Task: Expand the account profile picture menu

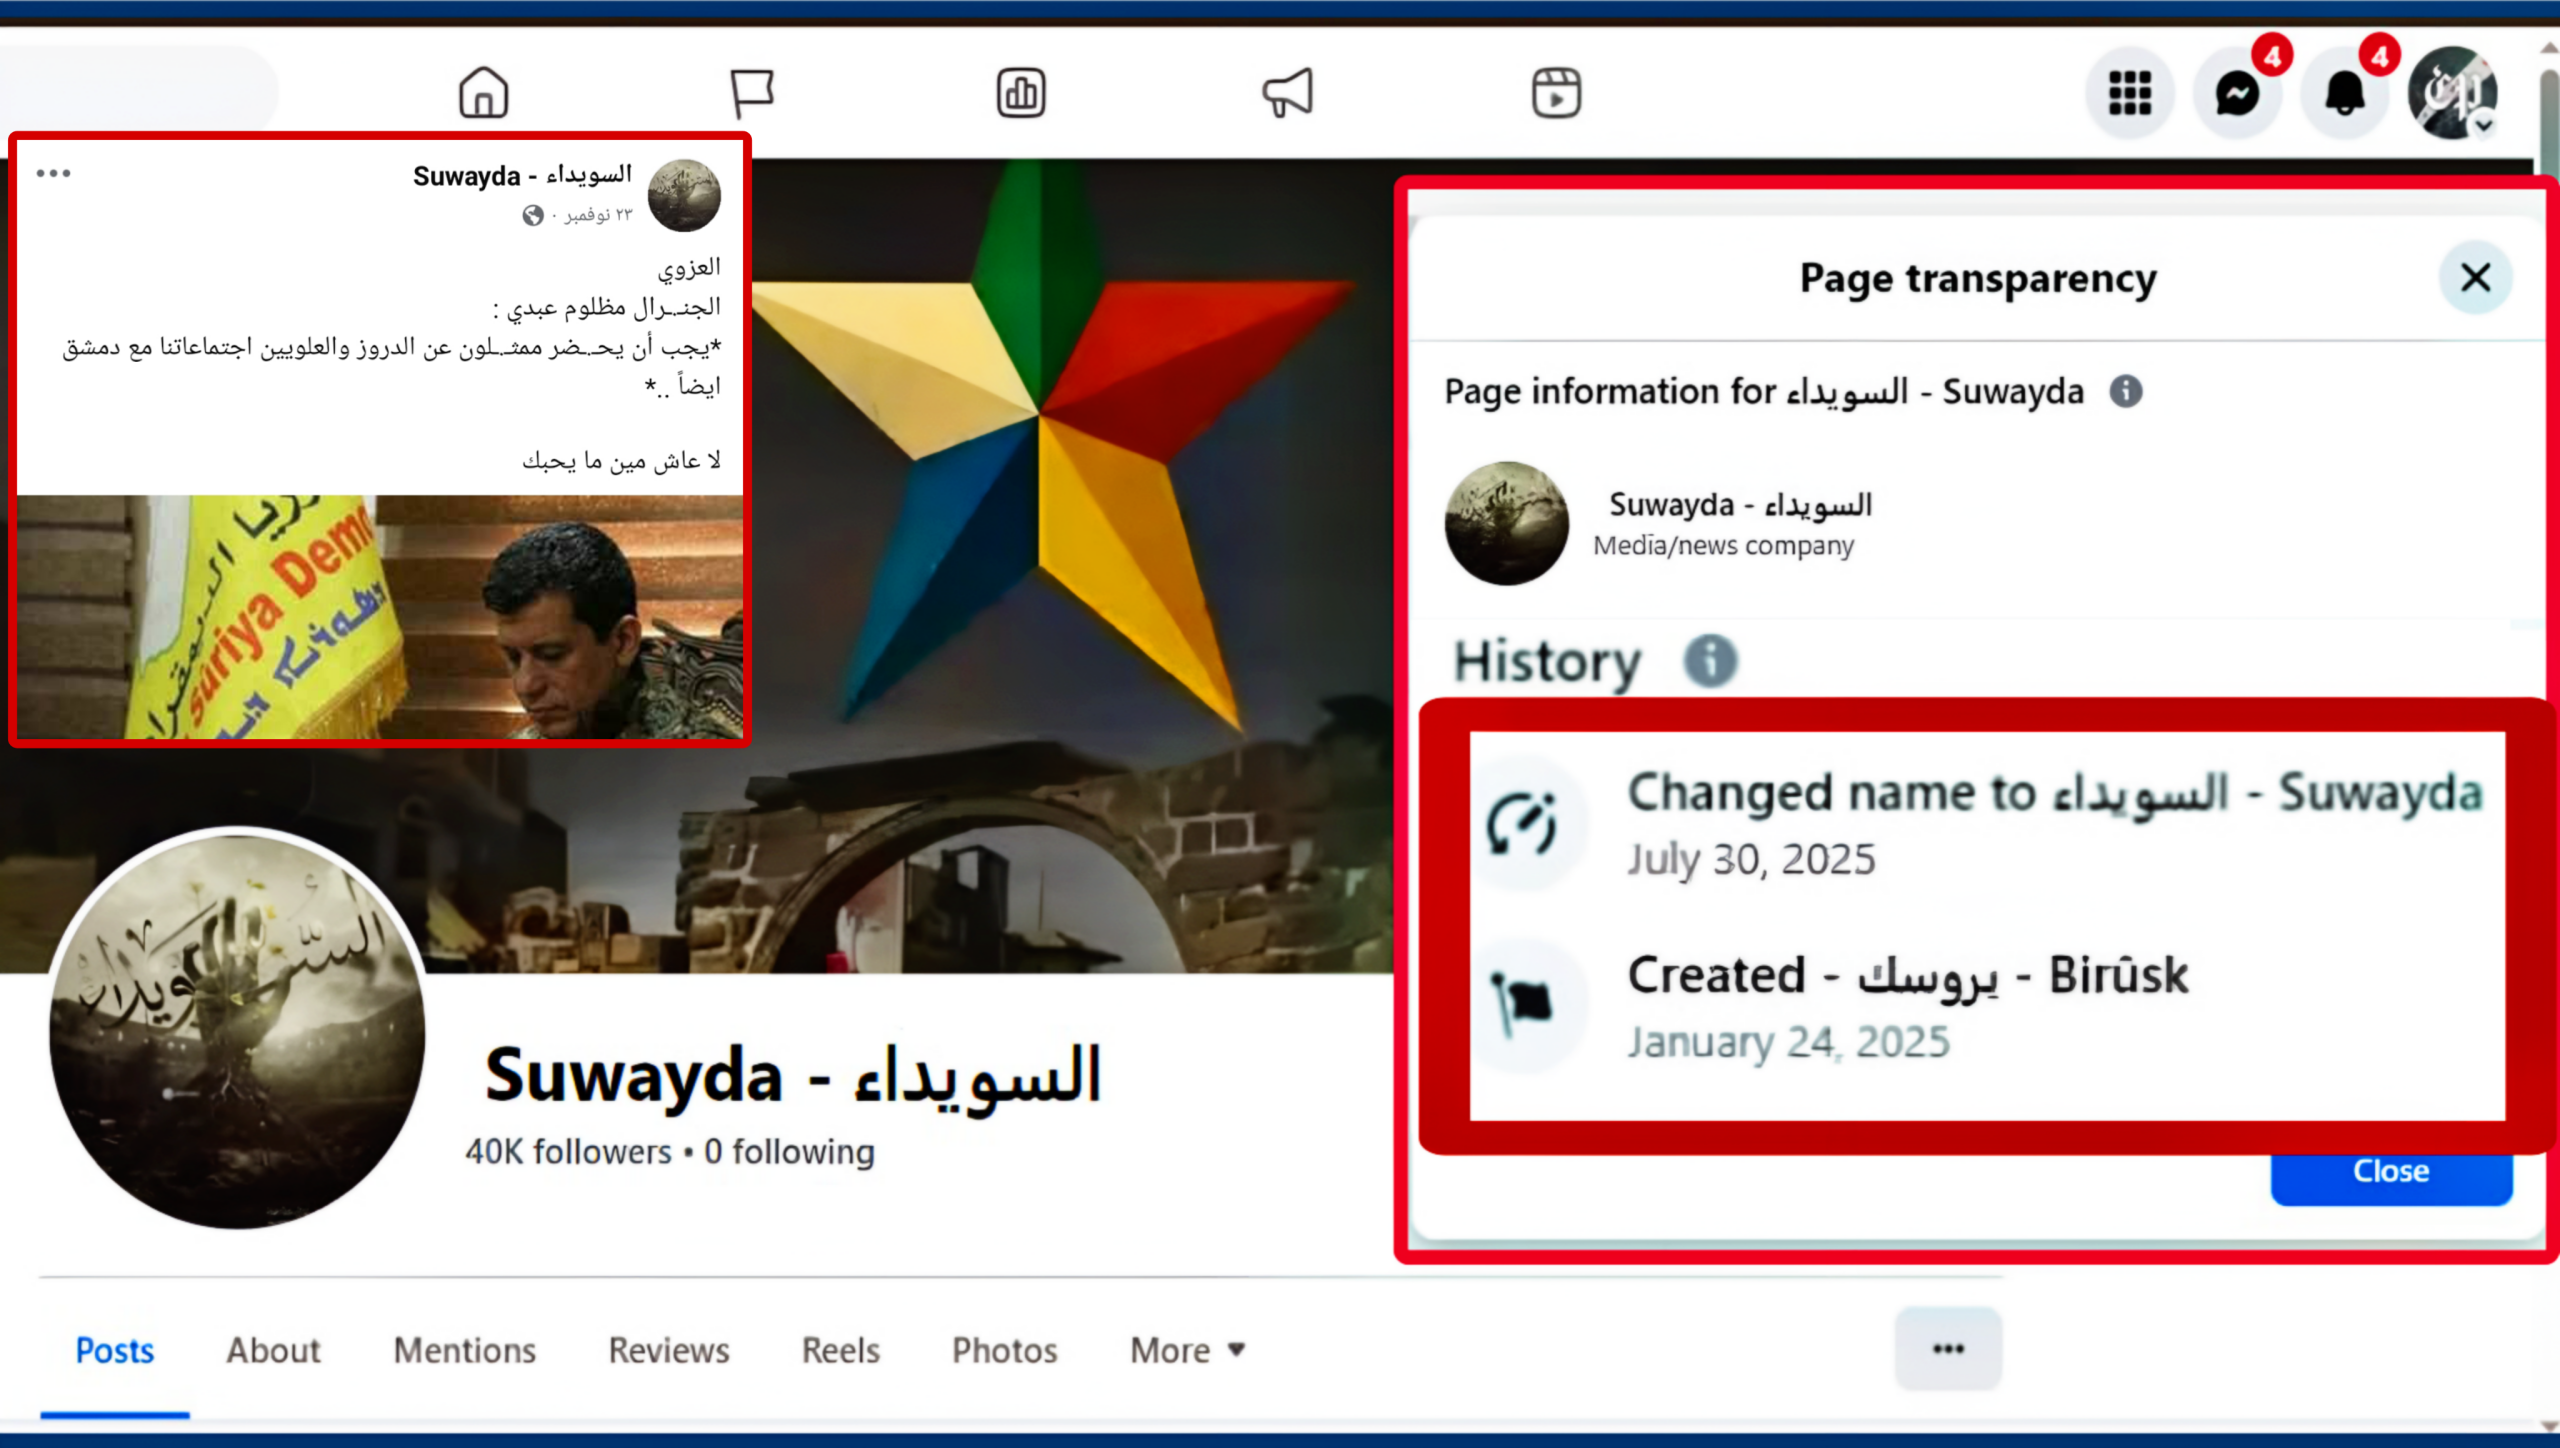Action: (2452, 93)
